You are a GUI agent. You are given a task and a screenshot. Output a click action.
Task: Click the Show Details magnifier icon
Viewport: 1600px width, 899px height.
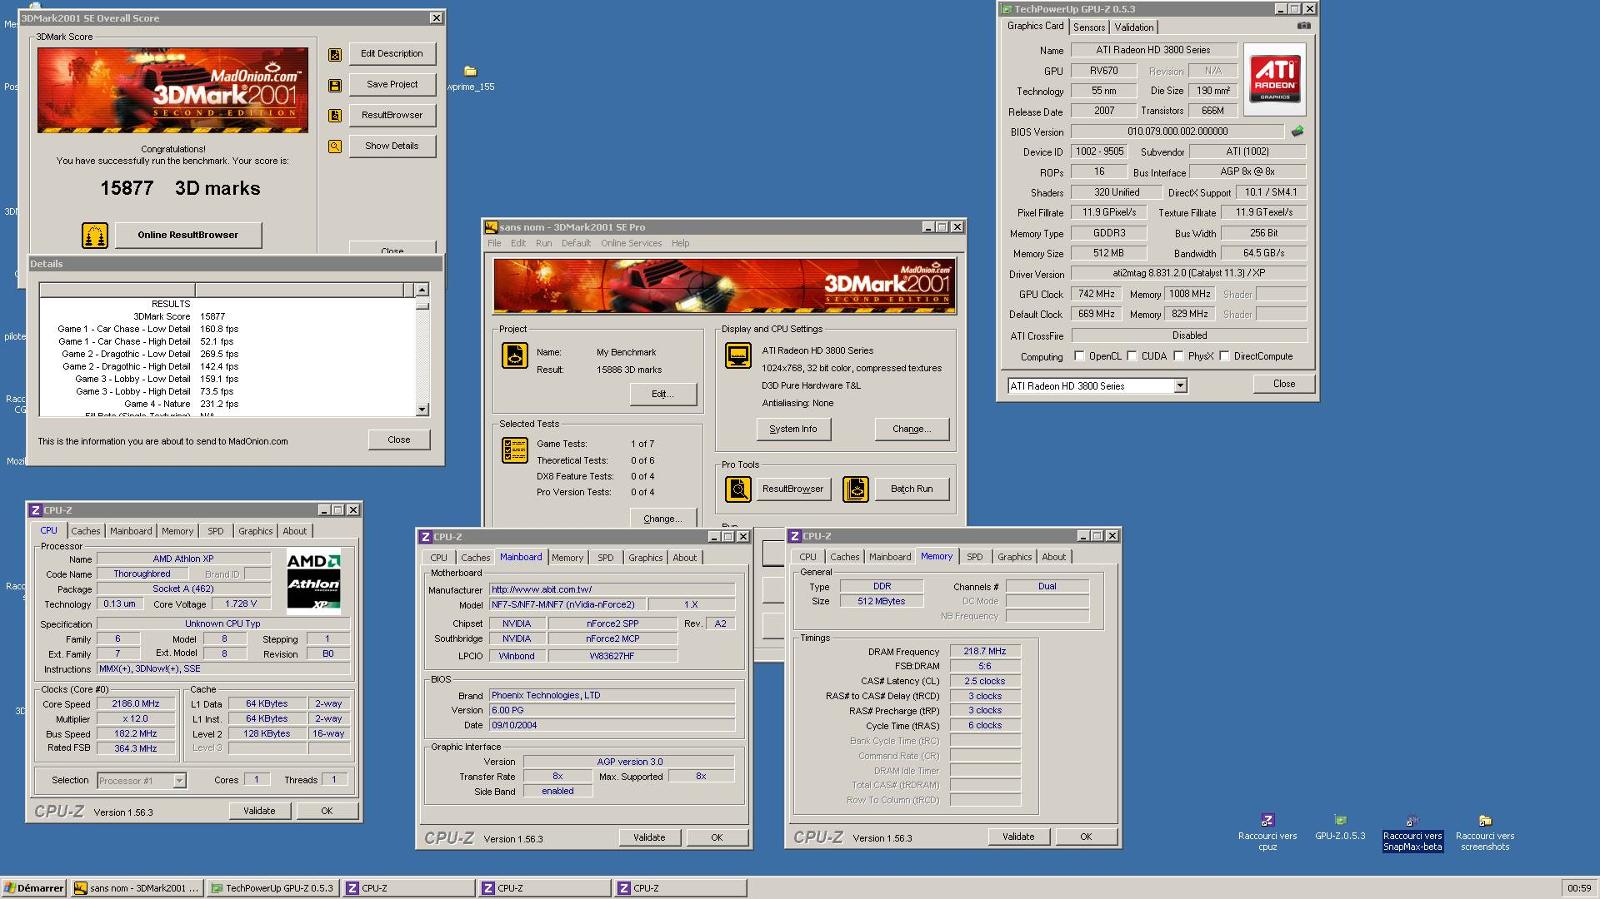tap(335, 146)
